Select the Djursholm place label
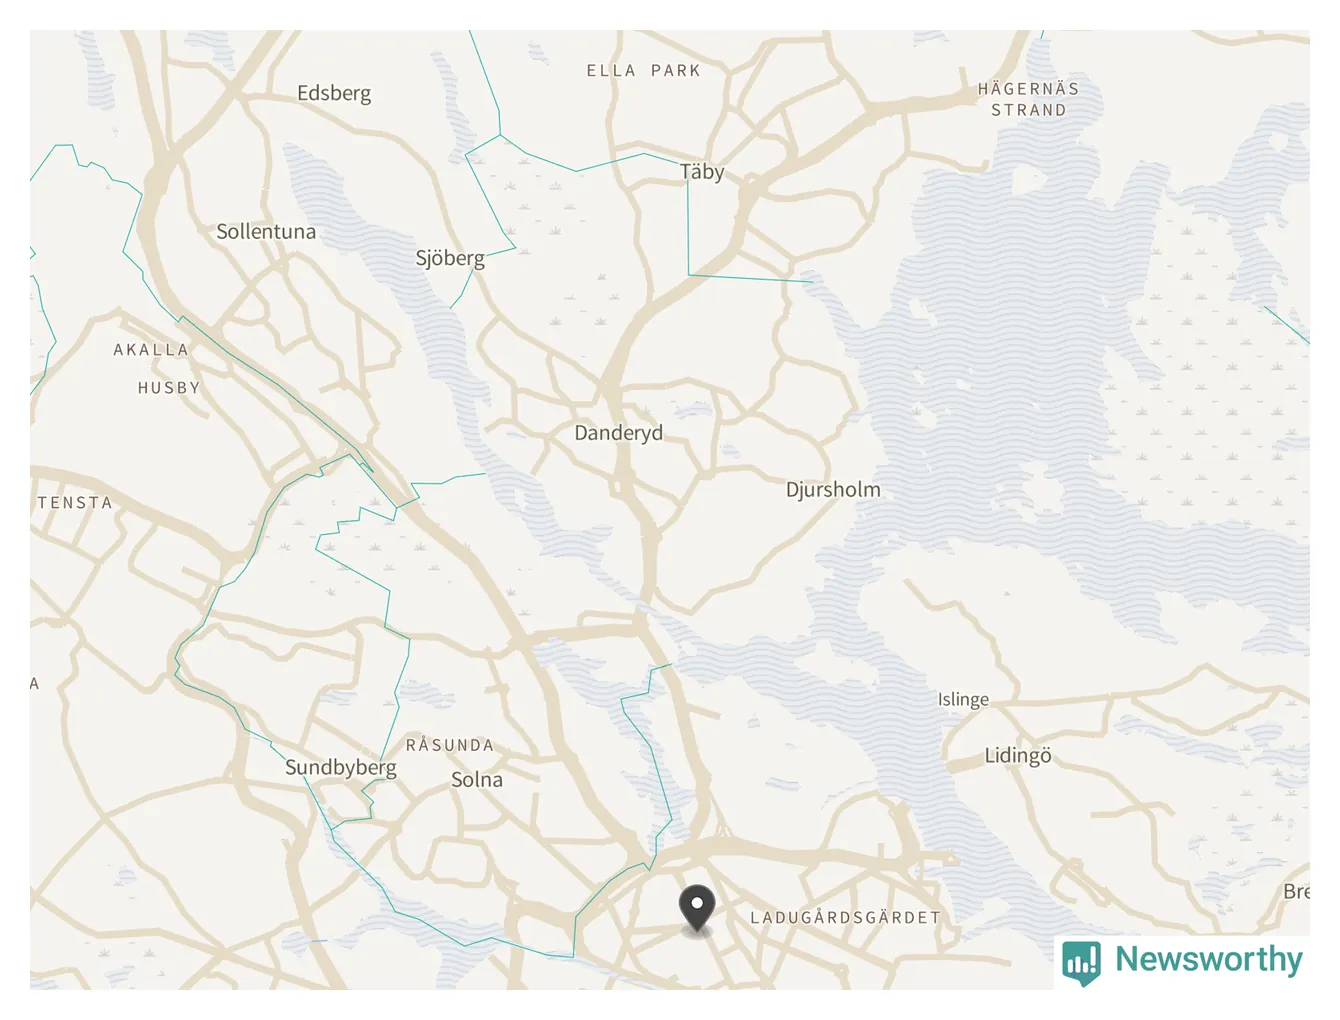1340x1020 pixels. (833, 490)
